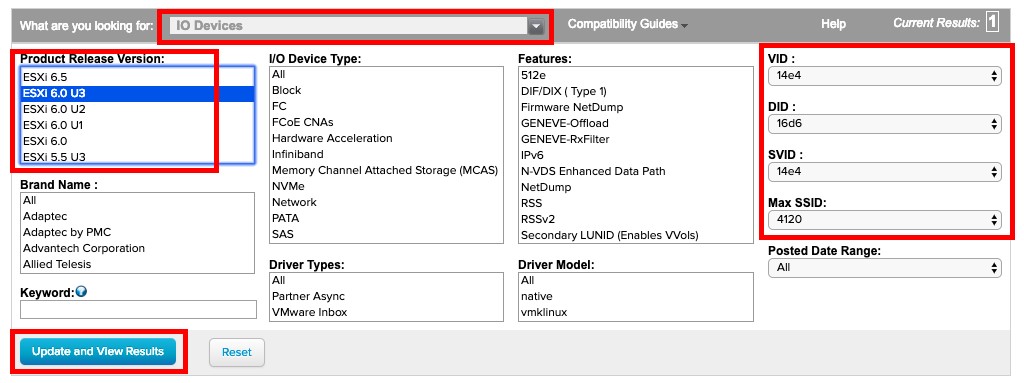Select 512e feature
This screenshot has width=1024, height=383.
(635, 75)
